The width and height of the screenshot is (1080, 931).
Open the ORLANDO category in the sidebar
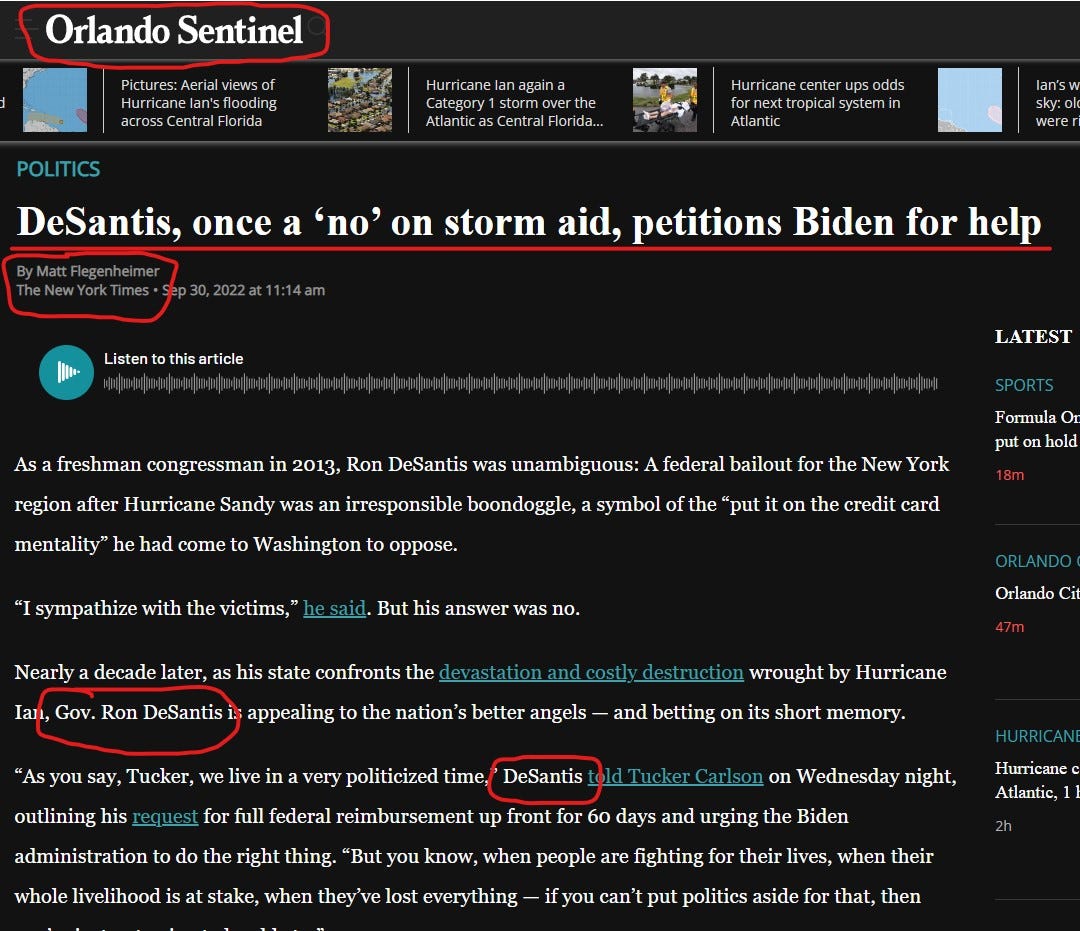[x=1037, y=561]
